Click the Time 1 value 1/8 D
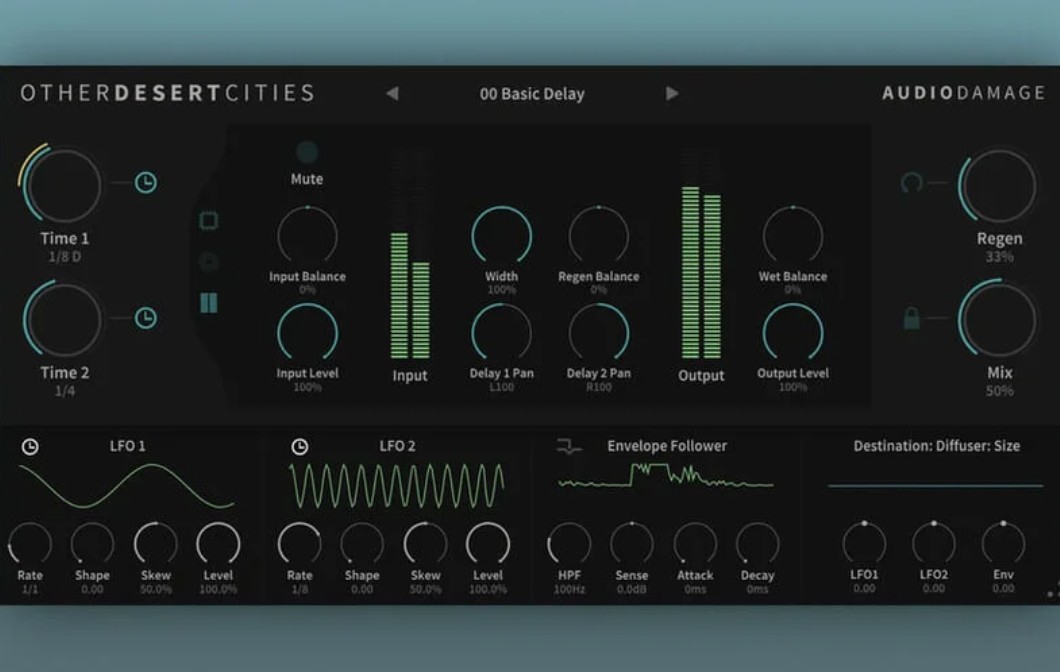The width and height of the screenshot is (1060, 672). [x=64, y=257]
